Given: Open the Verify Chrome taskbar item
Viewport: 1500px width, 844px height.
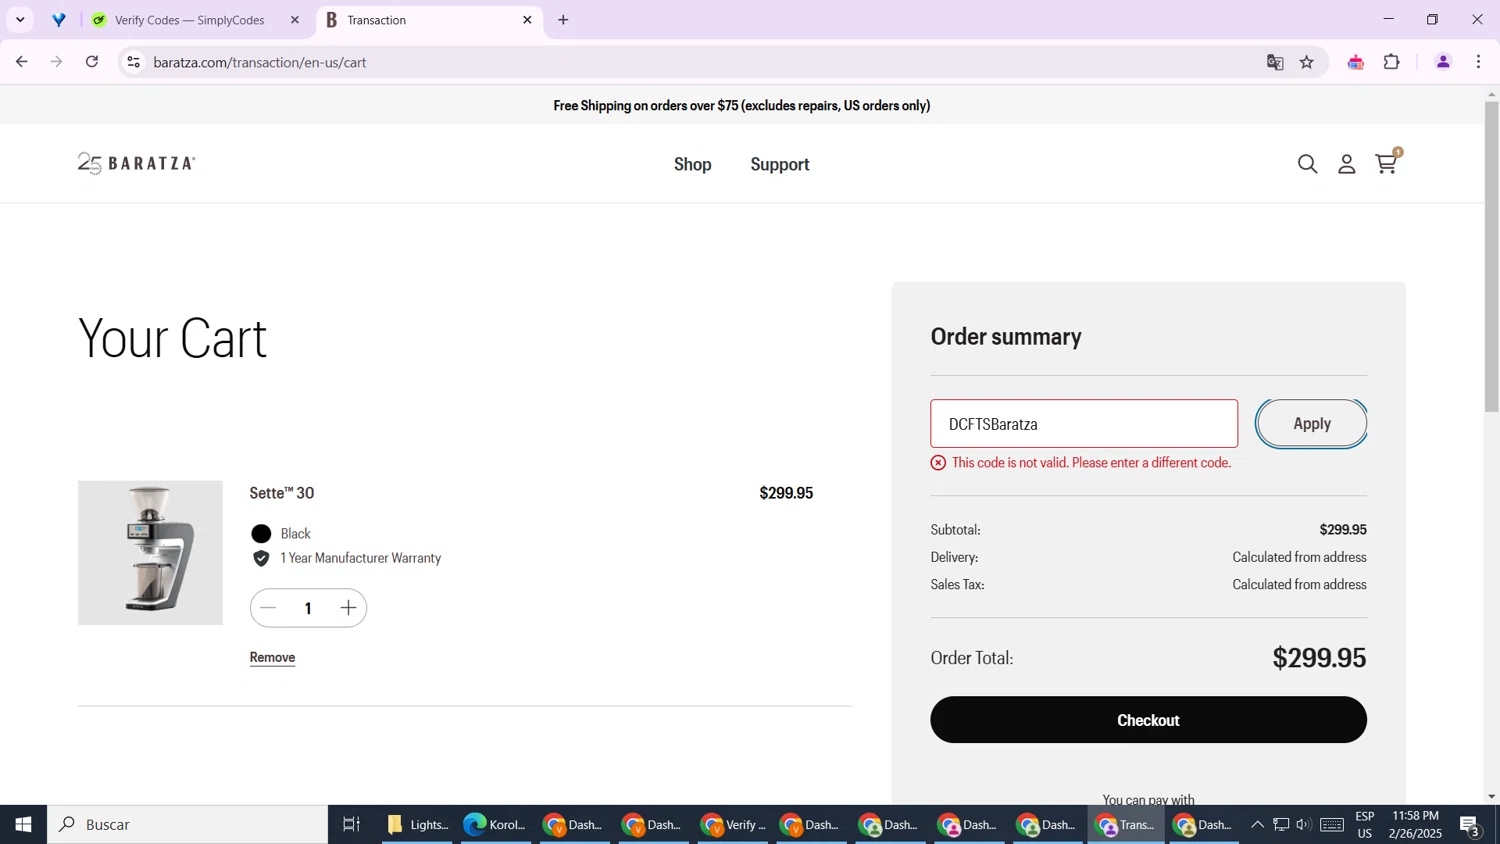Looking at the screenshot, I should [x=733, y=825].
